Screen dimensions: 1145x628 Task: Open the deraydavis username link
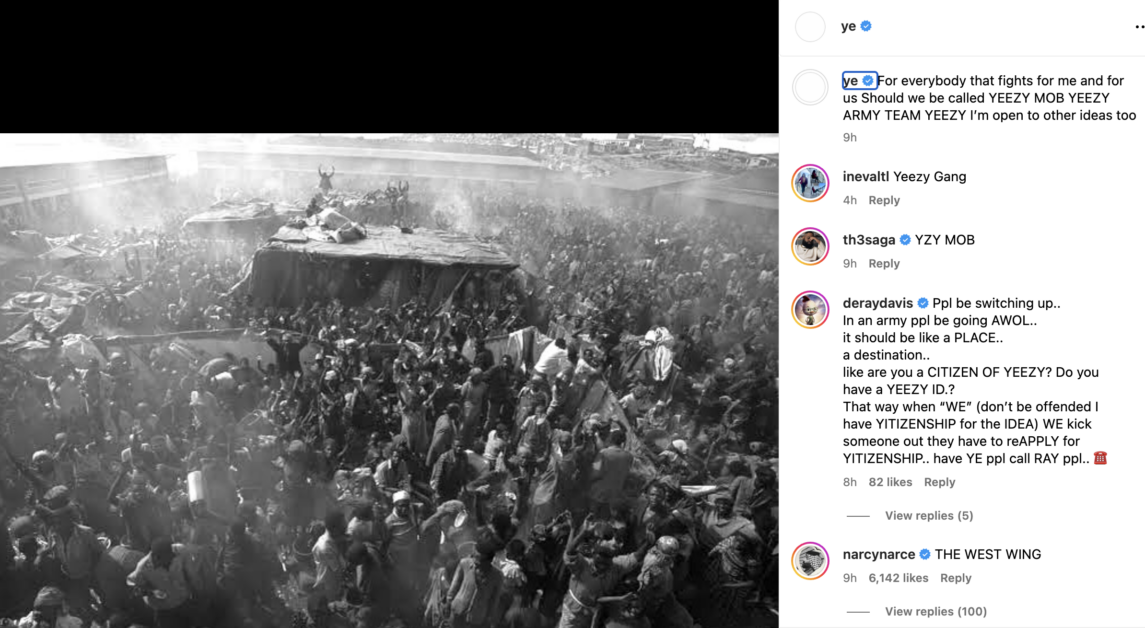coord(878,303)
